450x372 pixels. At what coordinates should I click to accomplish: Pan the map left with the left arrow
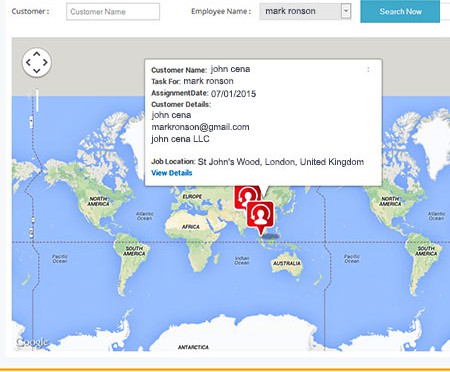(28, 62)
